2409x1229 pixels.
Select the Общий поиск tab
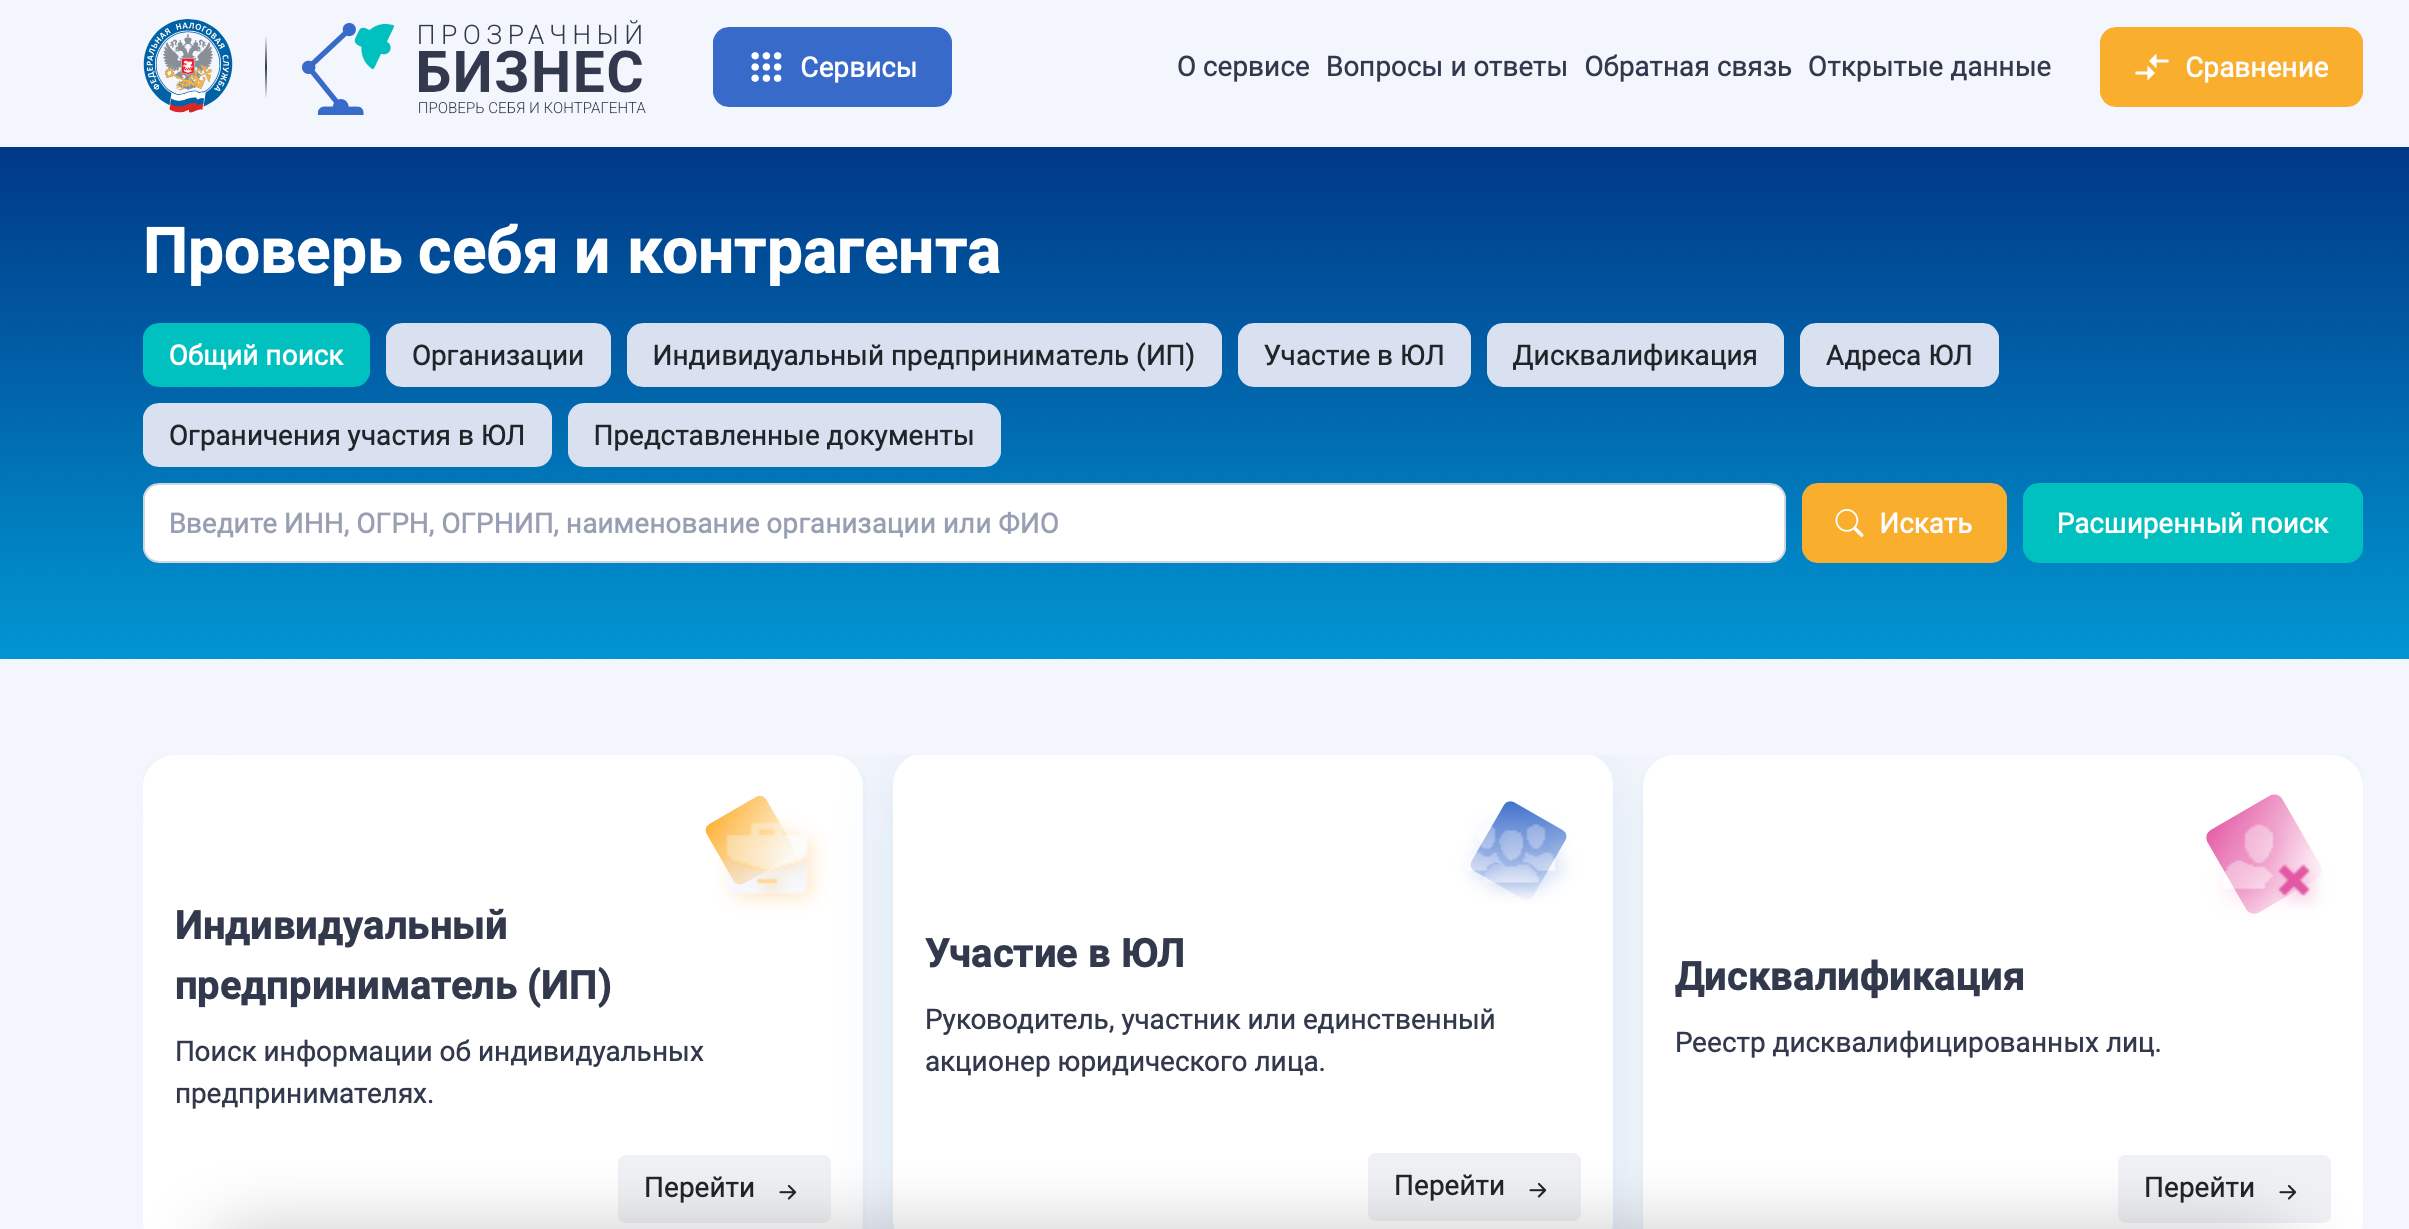(256, 355)
